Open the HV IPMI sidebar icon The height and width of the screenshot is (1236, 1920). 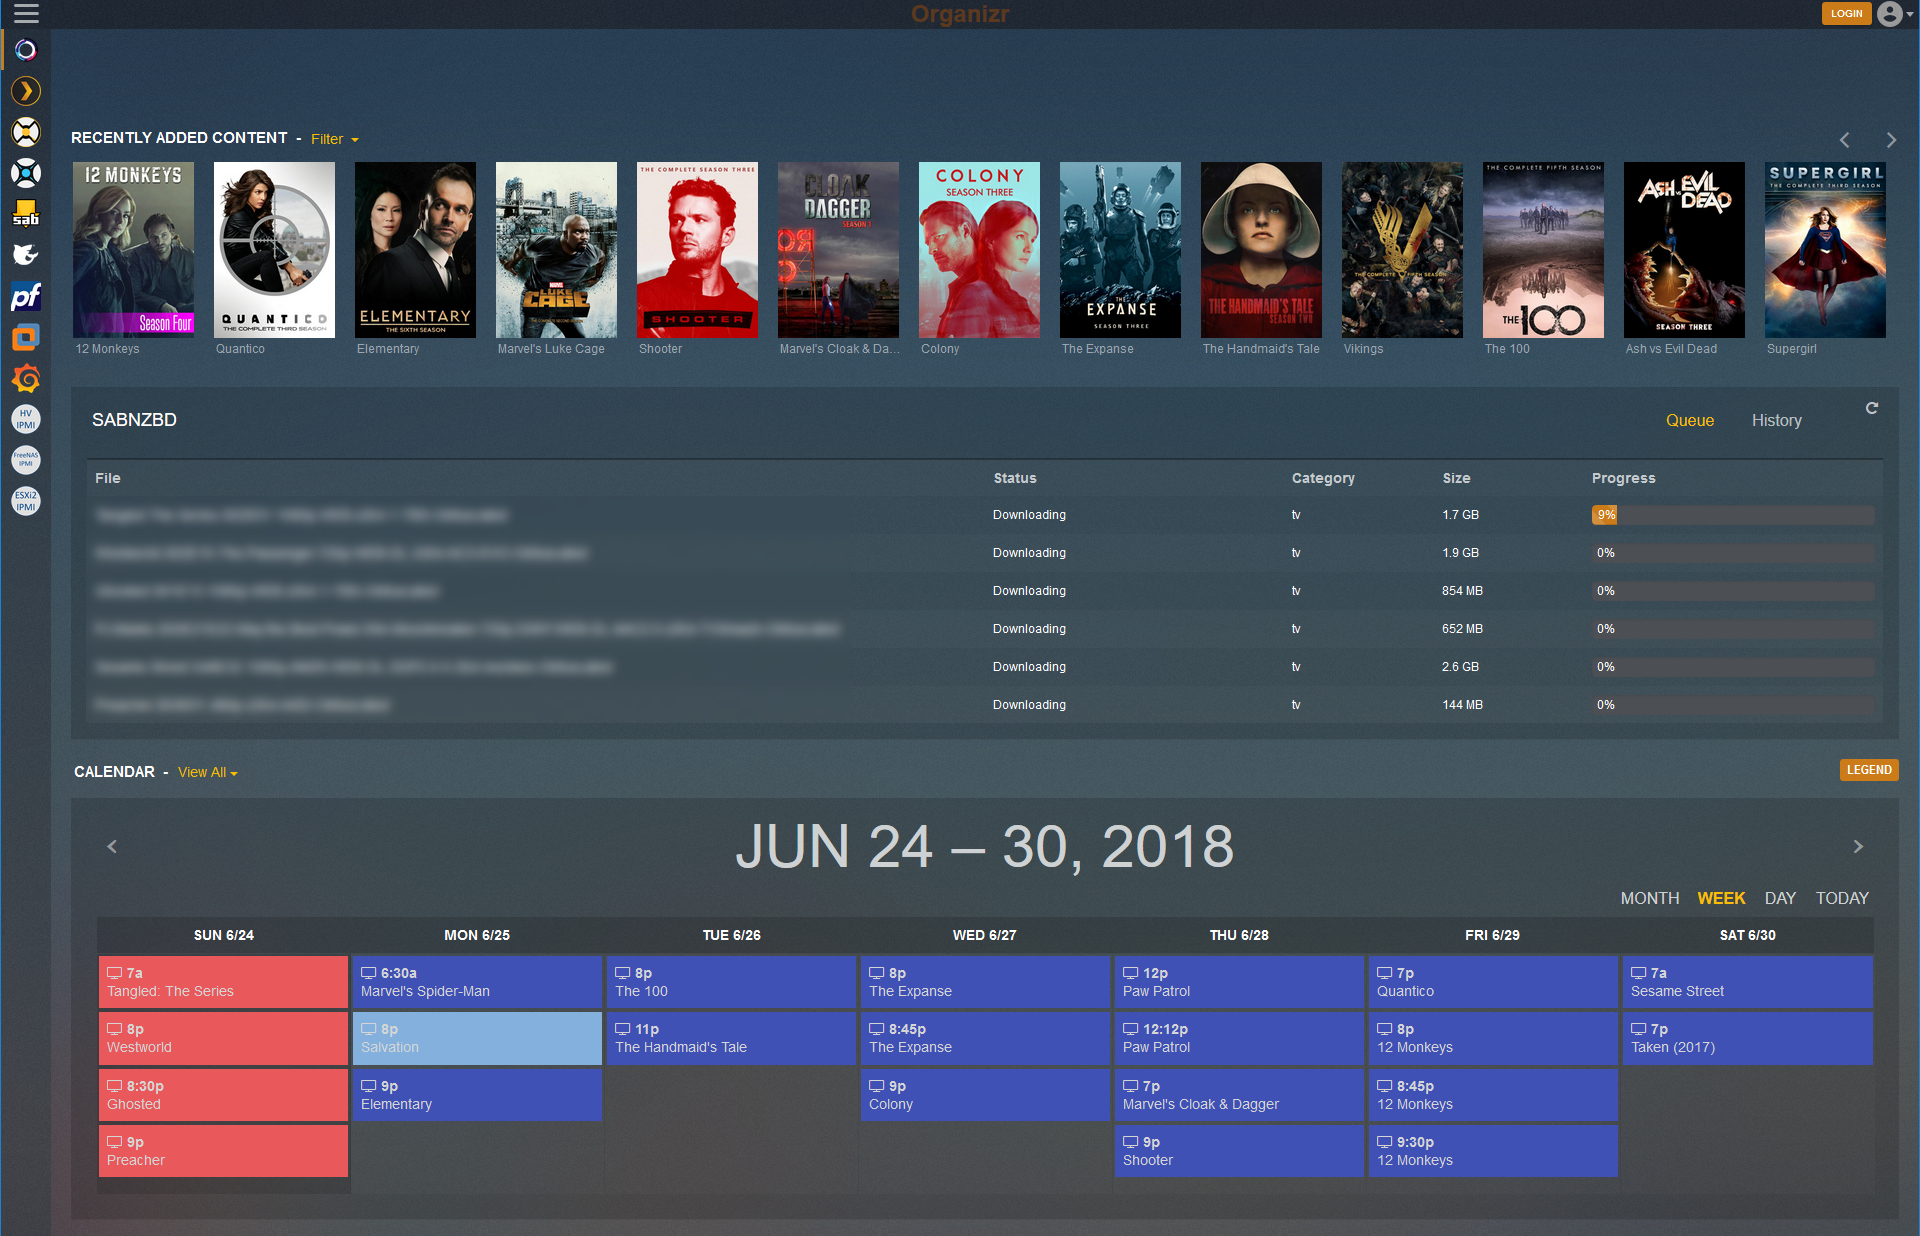coord(26,419)
